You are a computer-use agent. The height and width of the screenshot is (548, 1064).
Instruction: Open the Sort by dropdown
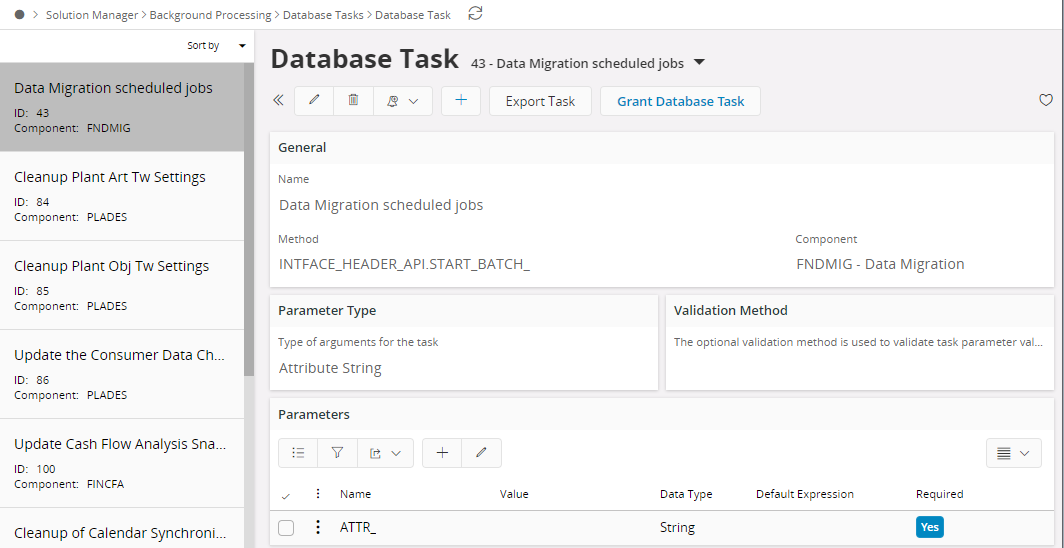pyautogui.click(x=217, y=46)
